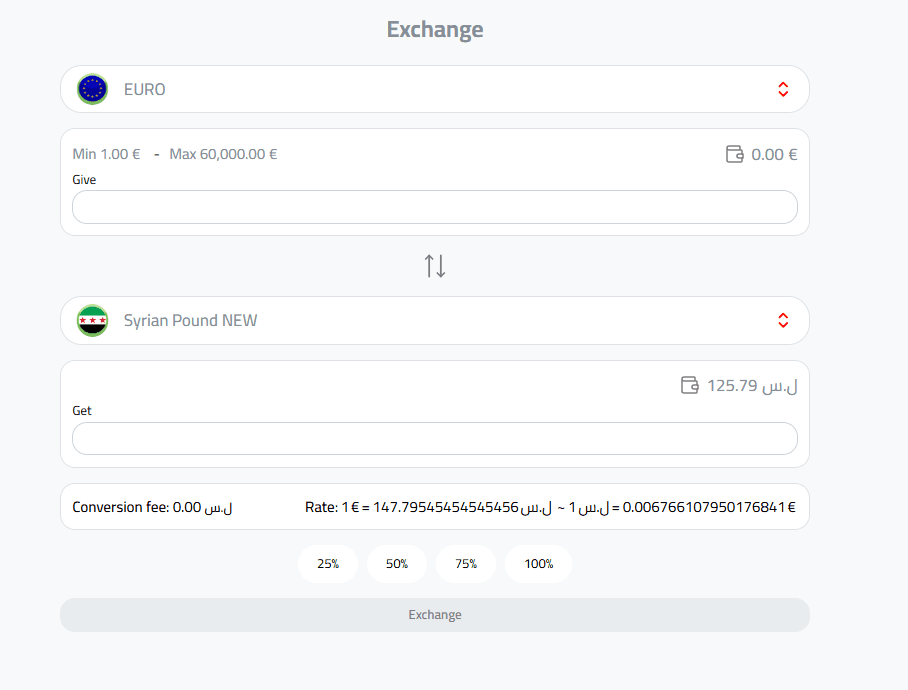Click the grey Exchange submit button
This screenshot has width=908, height=690.
(435, 615)
